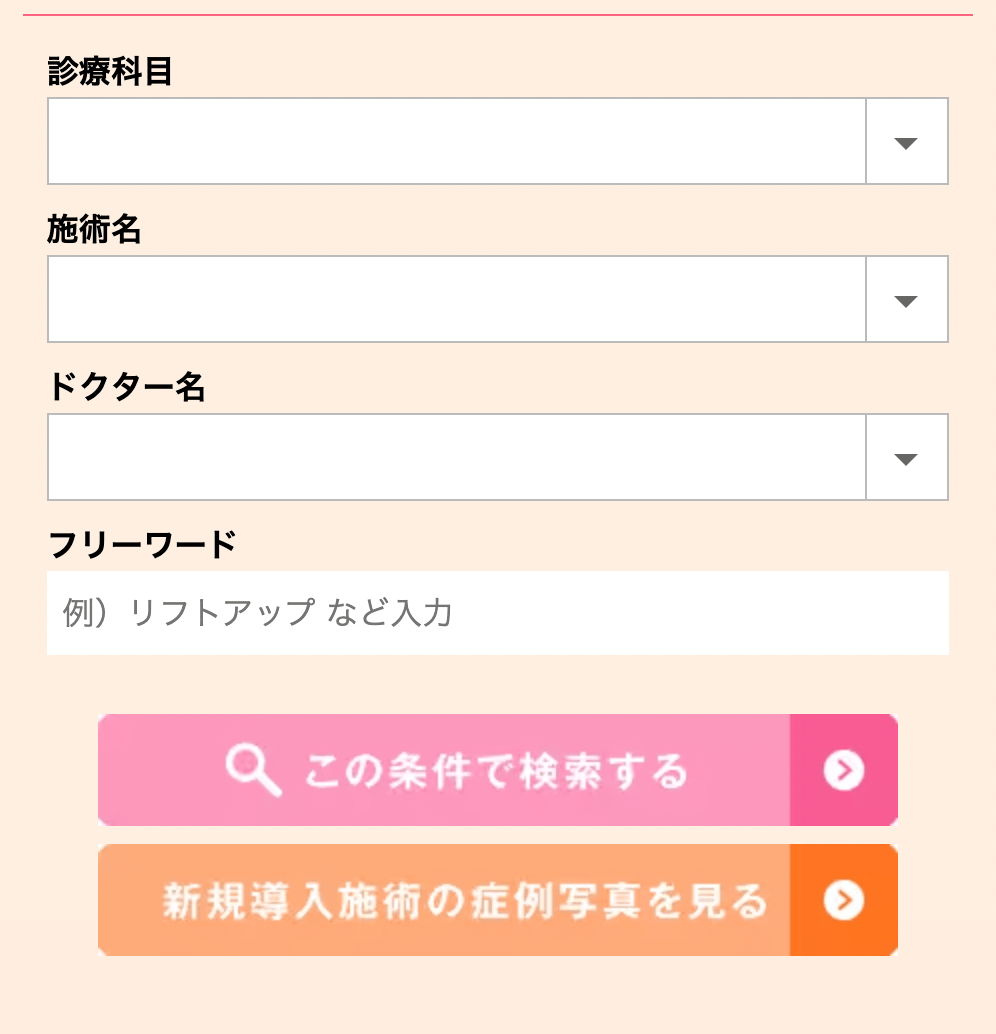Click the 診療科目 label
996x1034 pixels.
coord(110,71)
